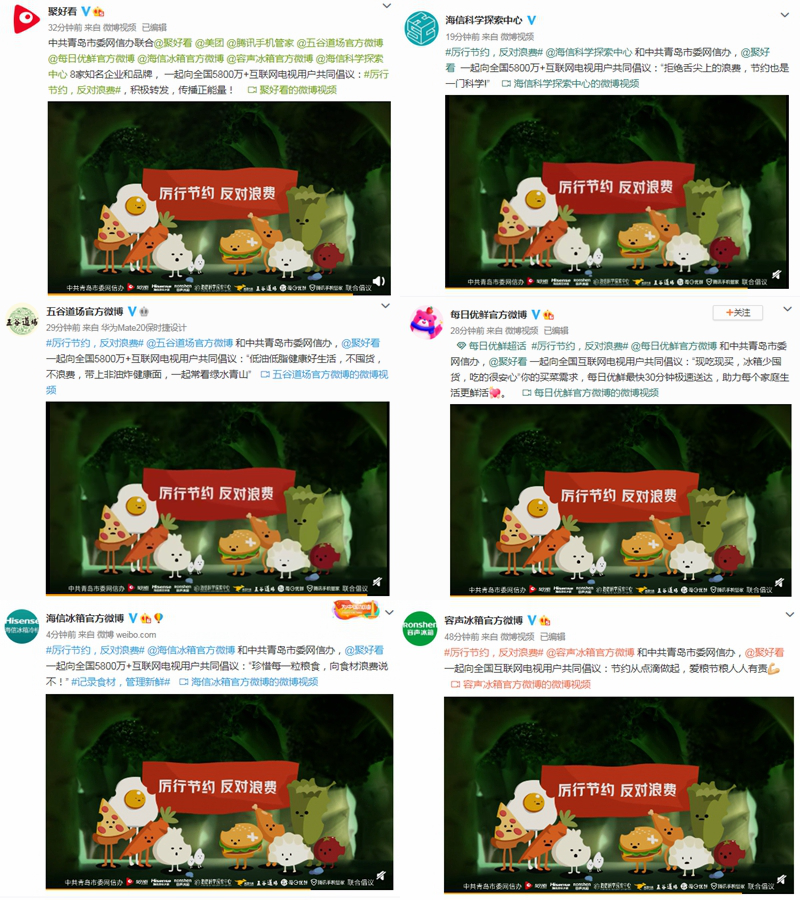
Task: Open the Hisense 海信冰箱 avatar icon
Action: click(x=22, y=626)
